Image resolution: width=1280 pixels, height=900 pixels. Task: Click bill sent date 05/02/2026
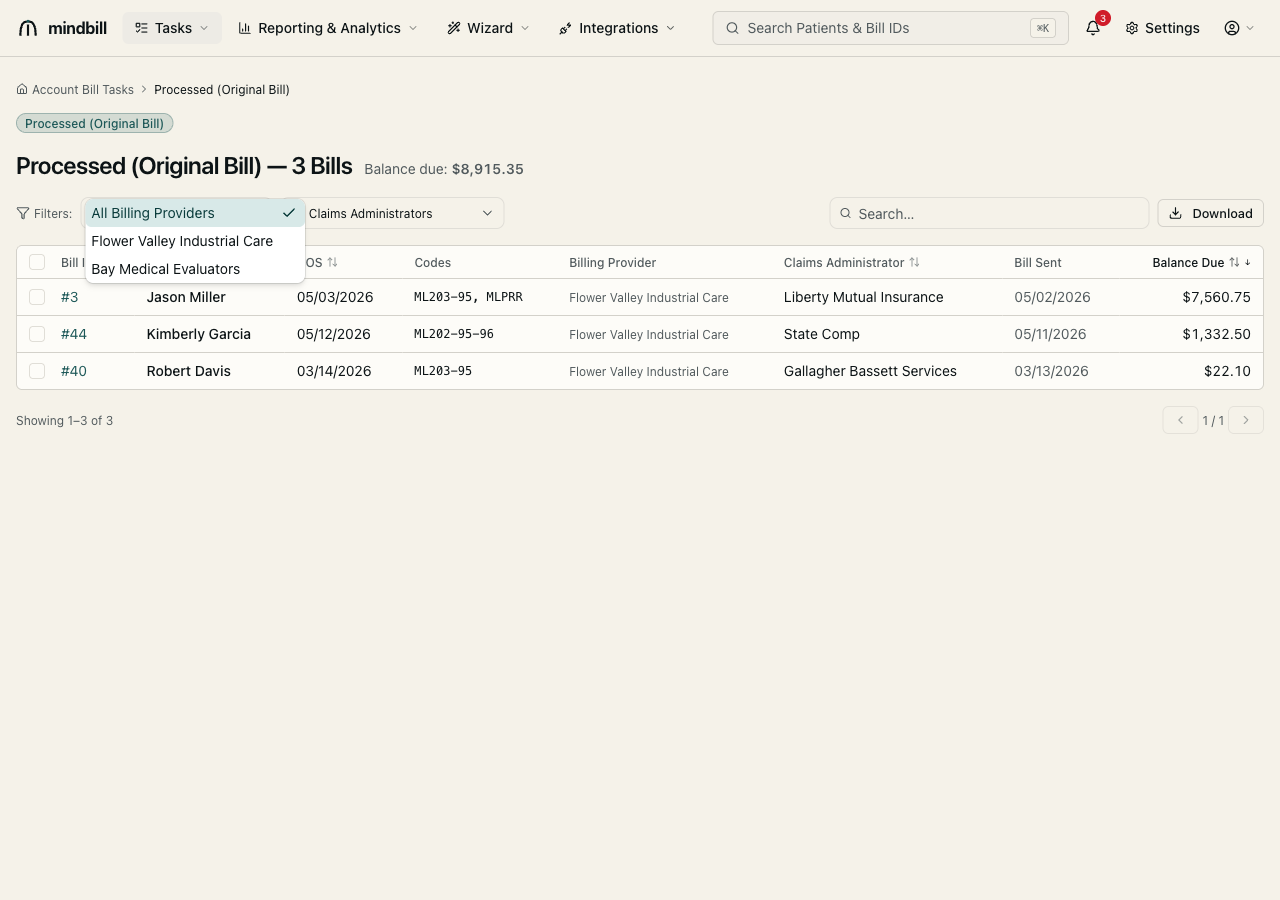pos(1052,297)
